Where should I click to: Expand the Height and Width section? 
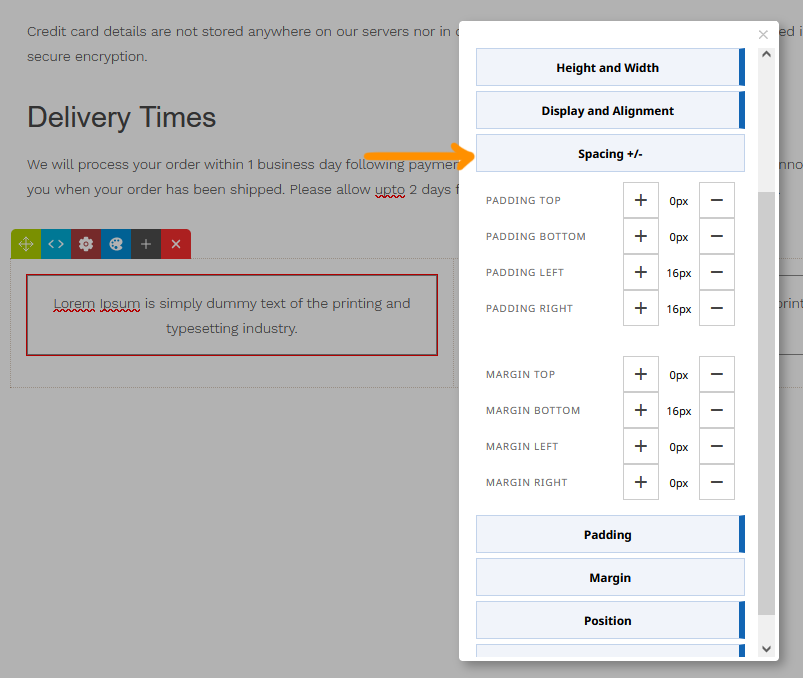point(608,68)
